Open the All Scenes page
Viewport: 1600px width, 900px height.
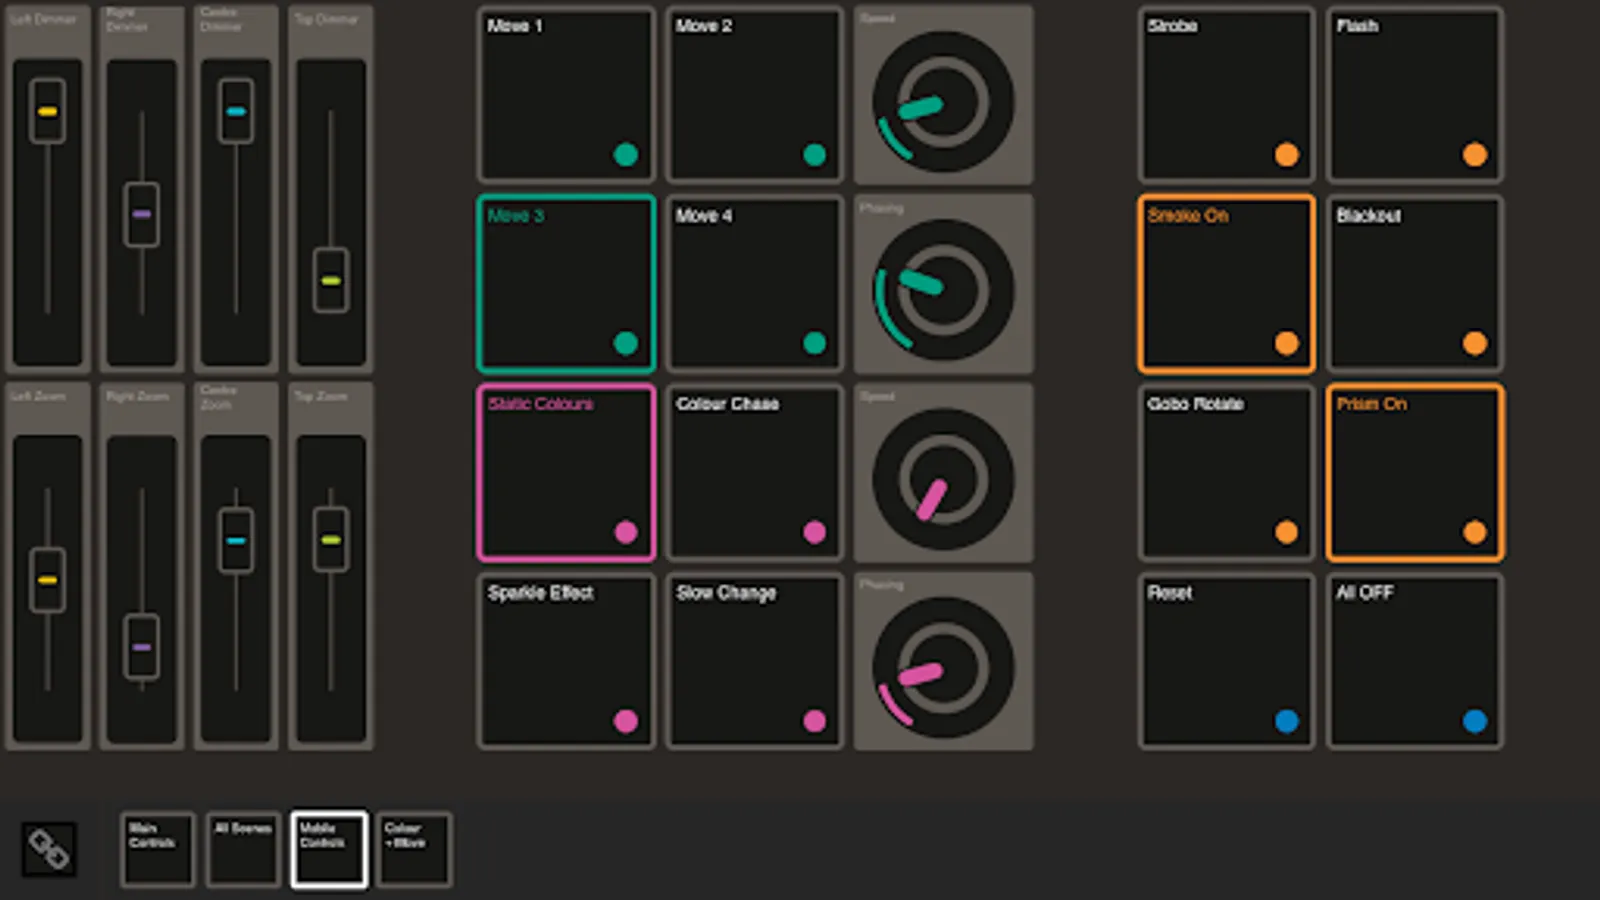pos(242,849)
